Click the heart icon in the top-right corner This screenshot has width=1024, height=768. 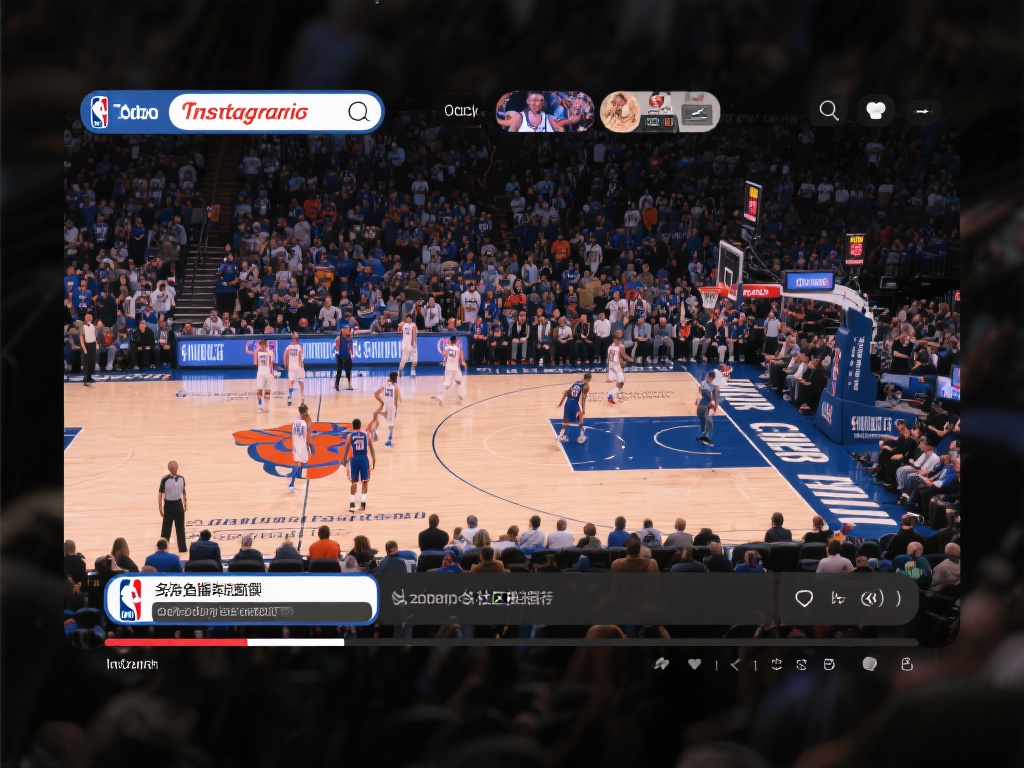[x=876, y=110]
